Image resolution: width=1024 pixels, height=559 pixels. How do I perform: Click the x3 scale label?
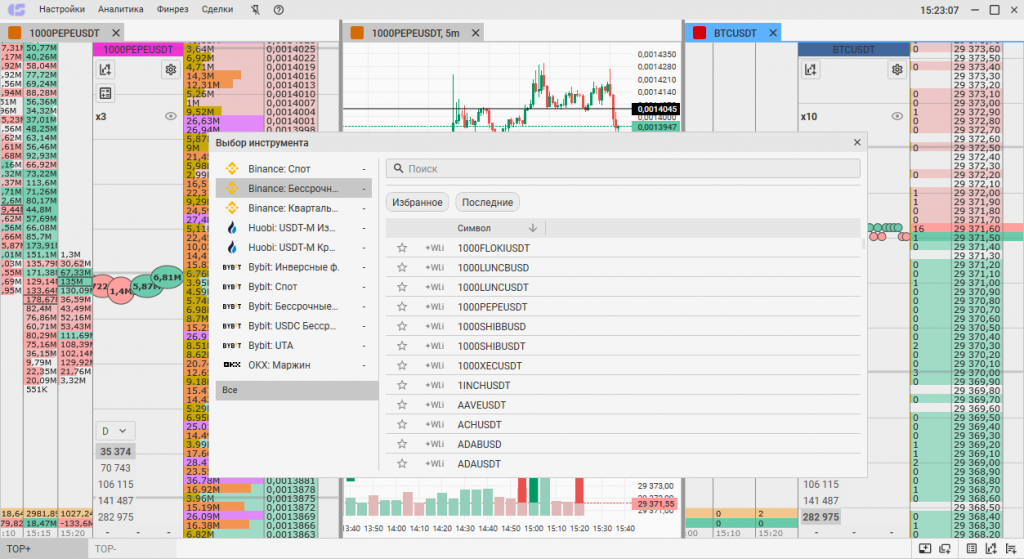[x=101, y=116]
